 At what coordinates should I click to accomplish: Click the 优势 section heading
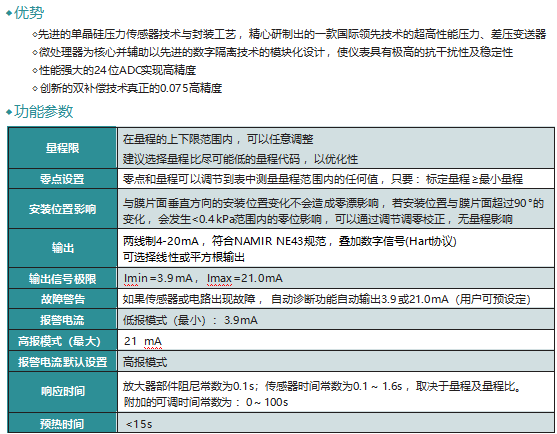pos(29,13)
